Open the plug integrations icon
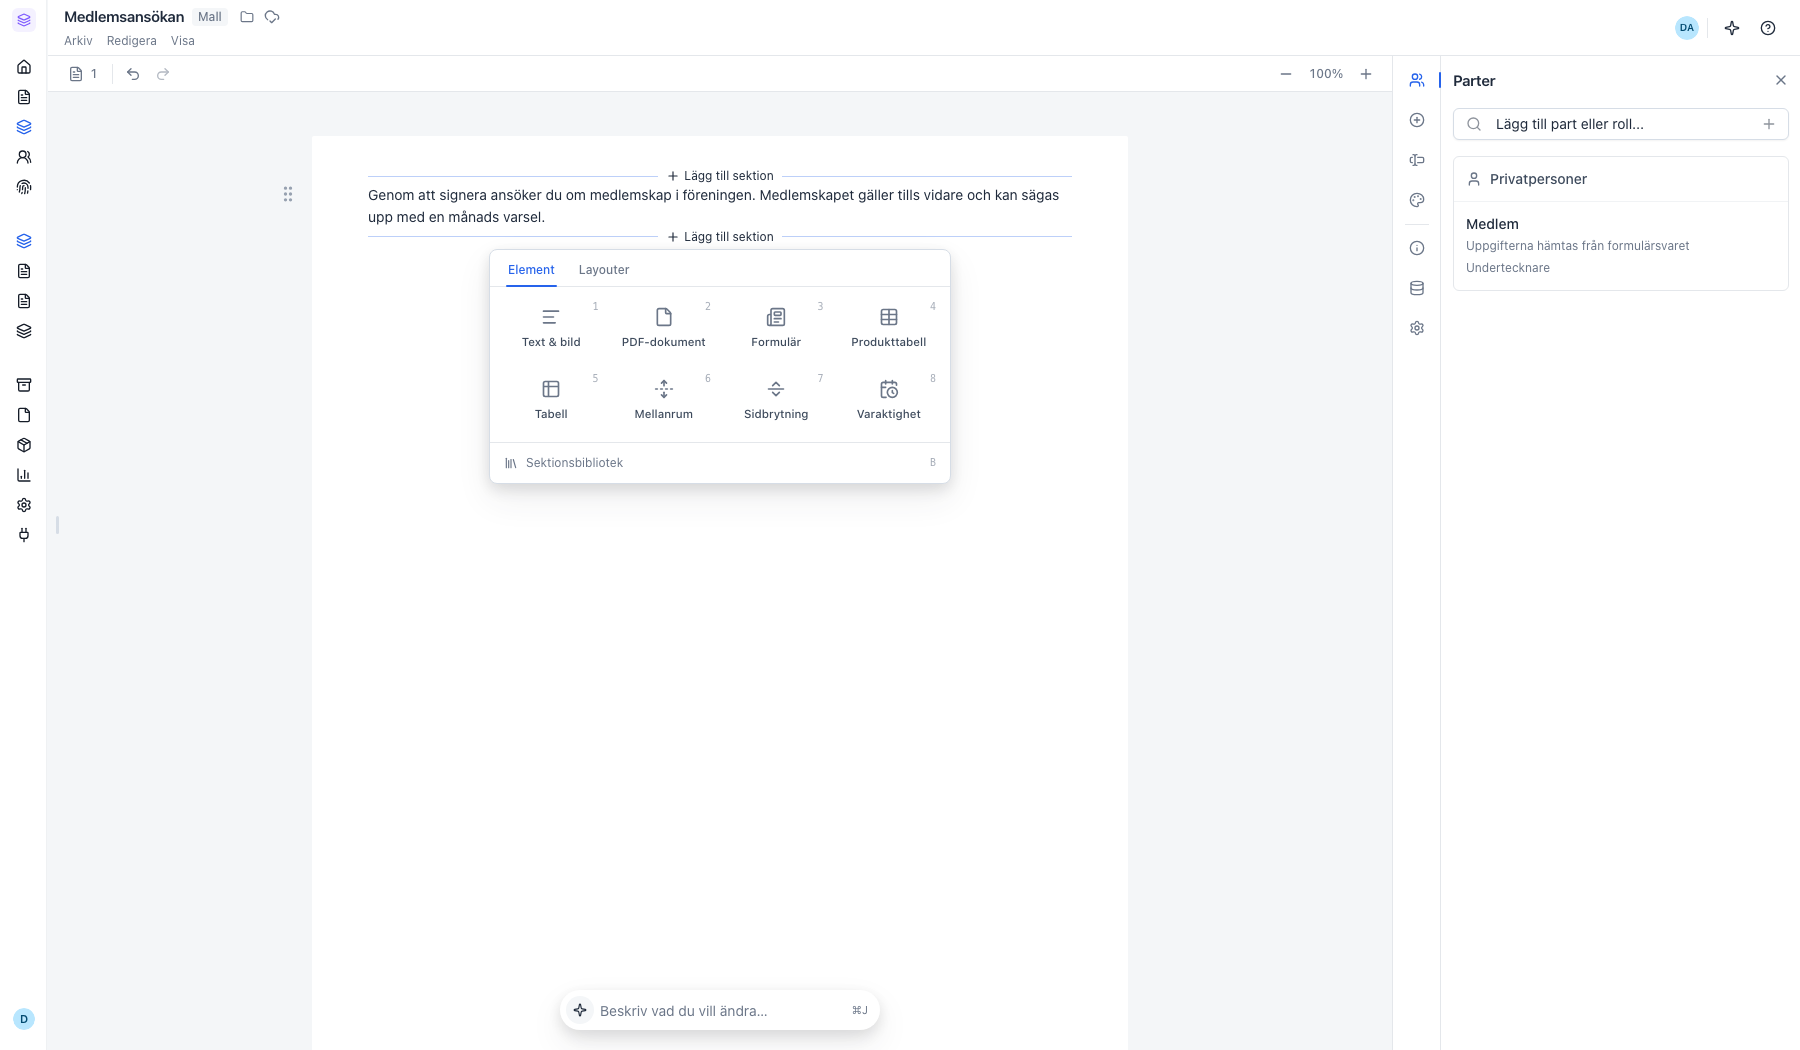 [24, 535]
